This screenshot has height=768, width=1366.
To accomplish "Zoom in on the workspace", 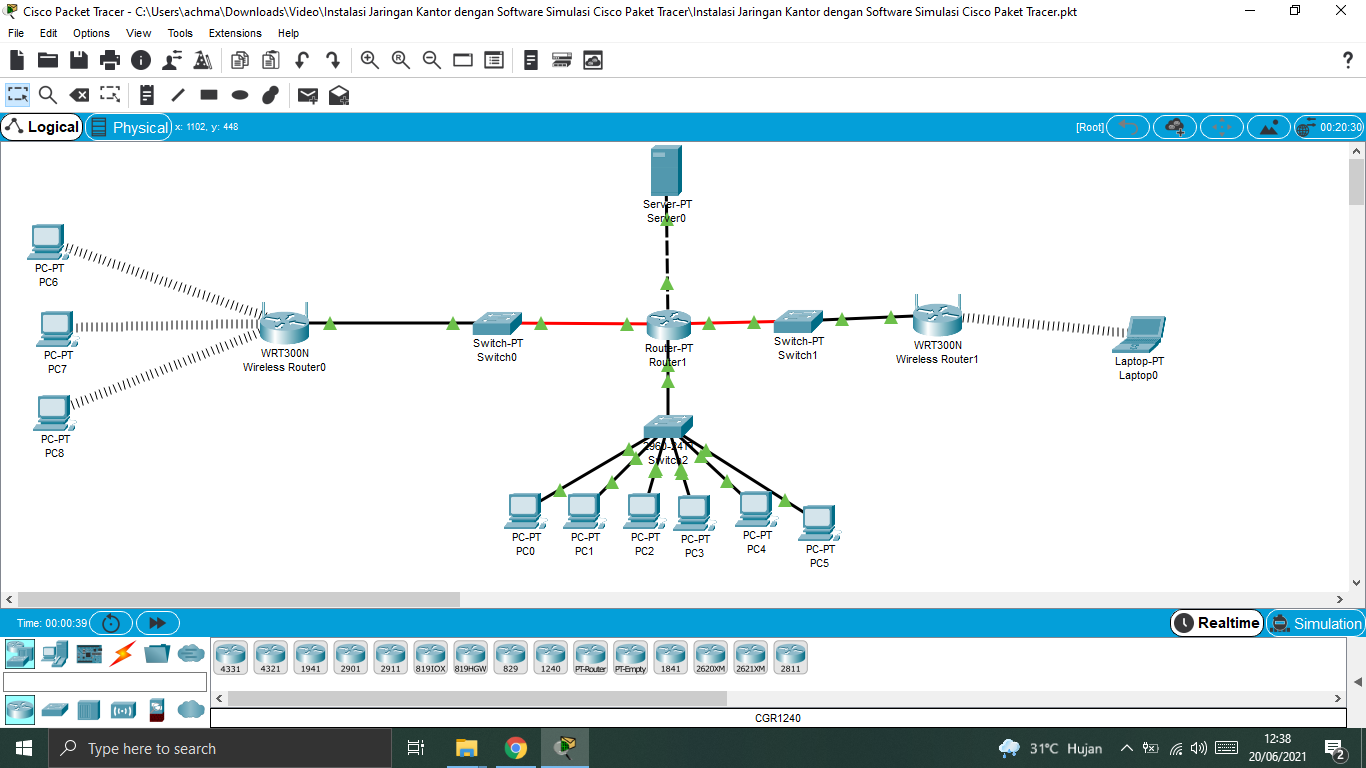I will (x=368, y=60).
